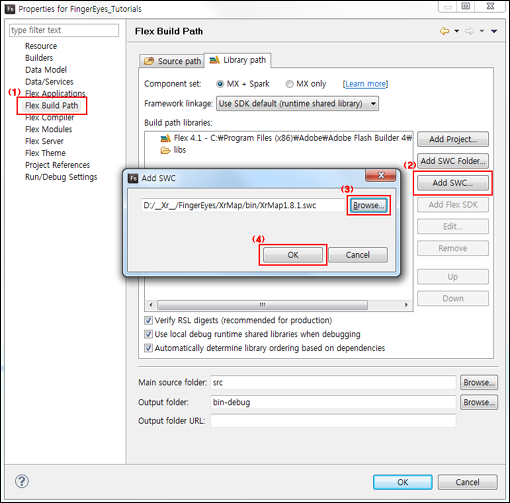Click the help question mark icon
This screenshot has width=510, height=503.
[x=22, y=481]
